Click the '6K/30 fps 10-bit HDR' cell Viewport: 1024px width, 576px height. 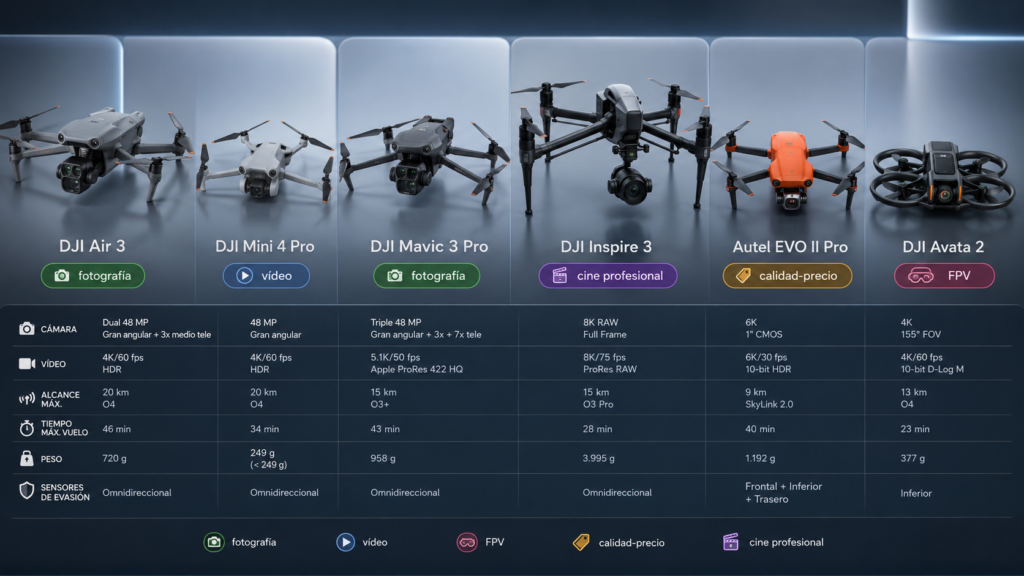coord(768,363)
